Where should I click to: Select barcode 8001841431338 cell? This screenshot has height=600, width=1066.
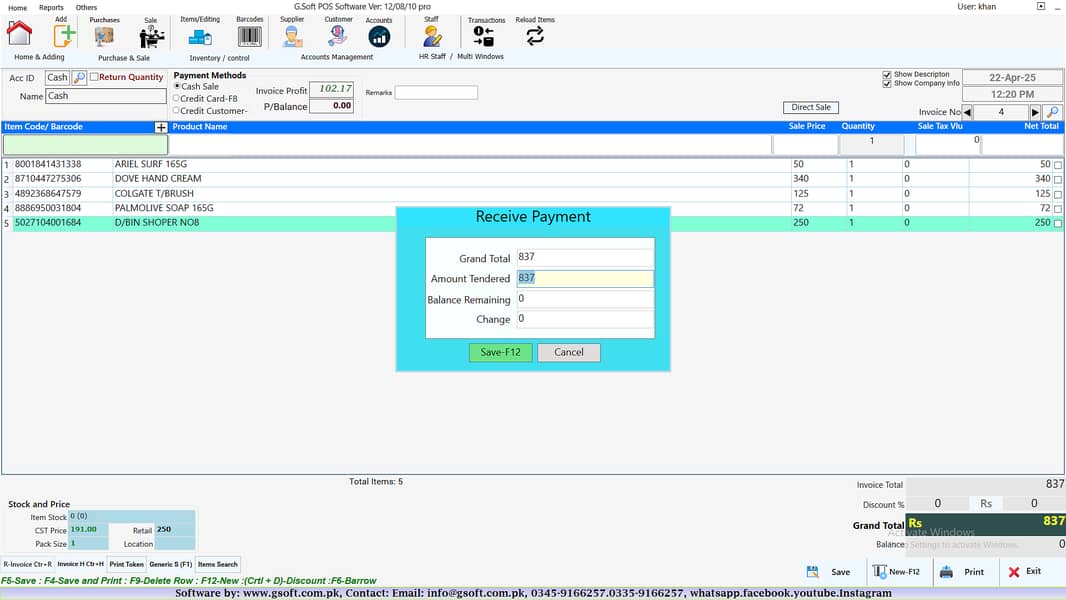coord(63,164)
